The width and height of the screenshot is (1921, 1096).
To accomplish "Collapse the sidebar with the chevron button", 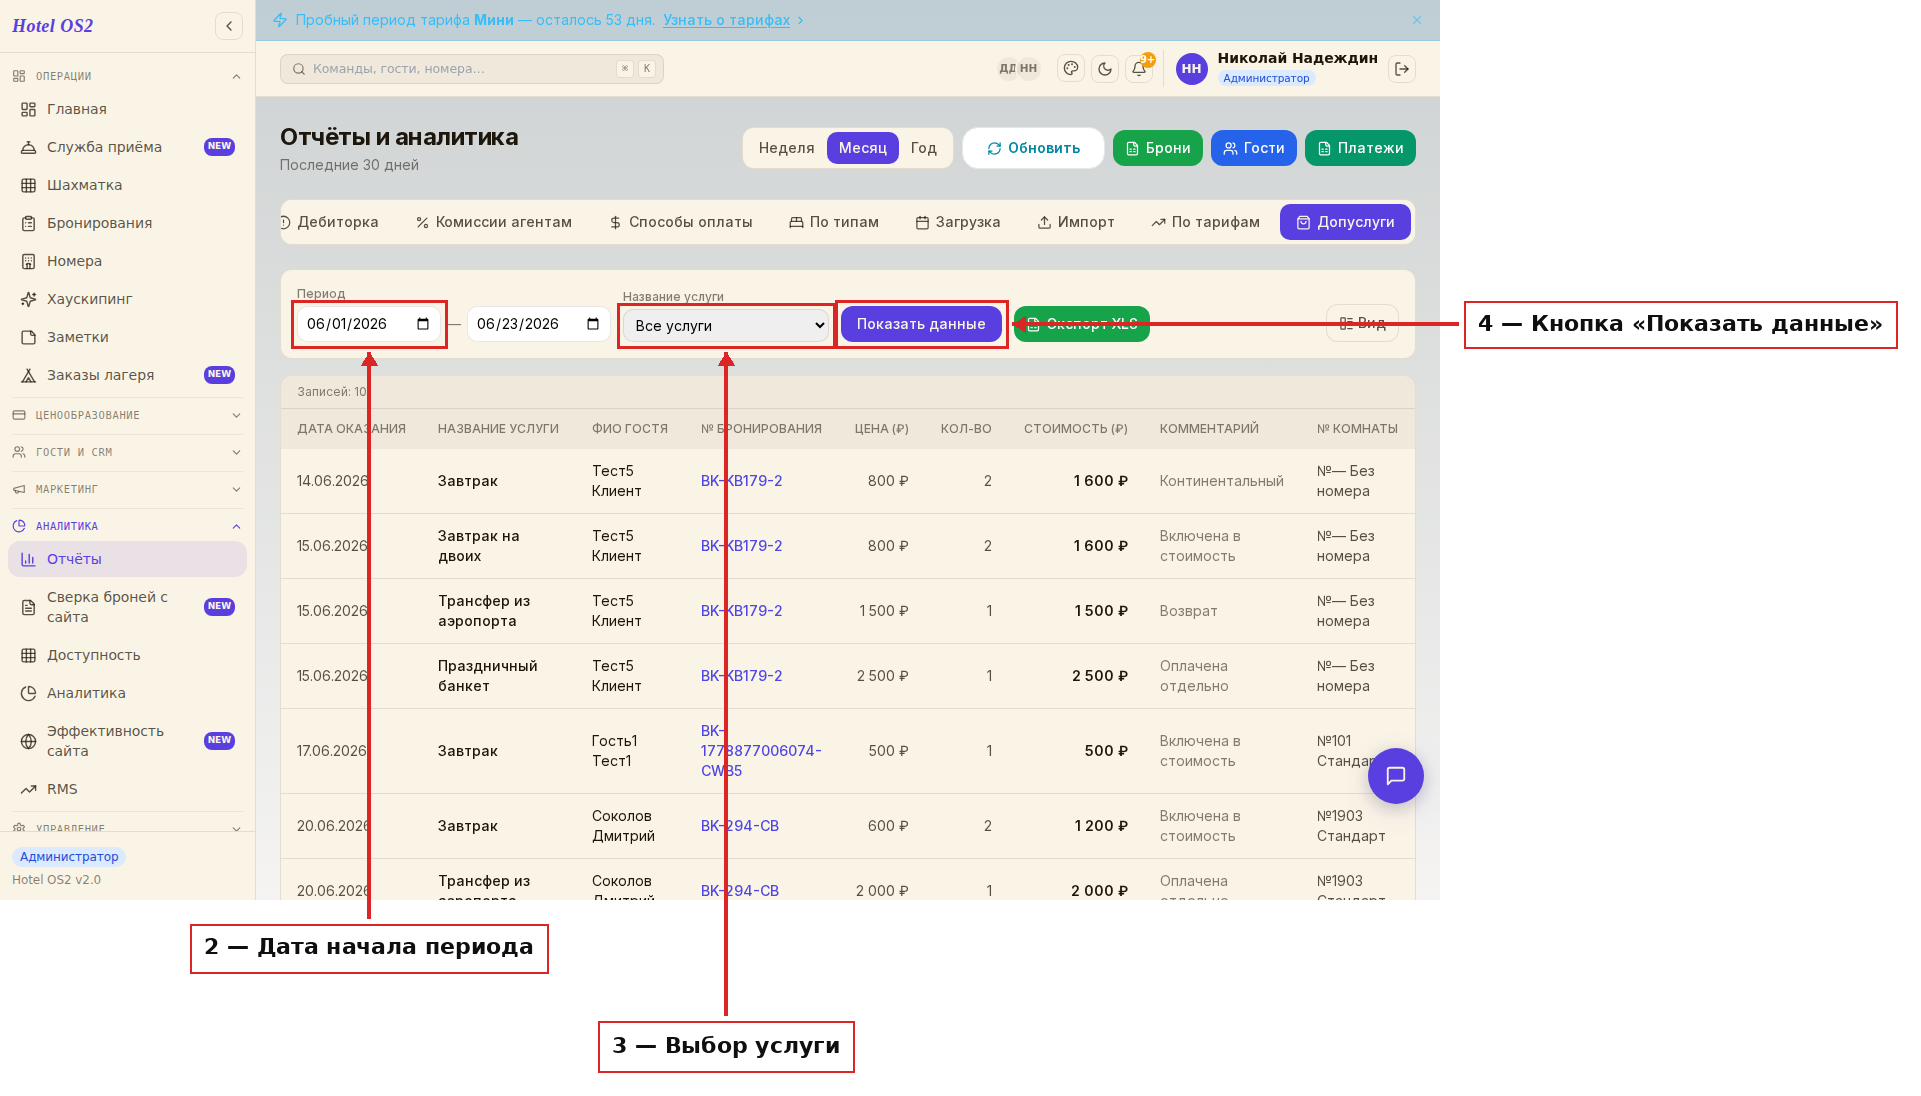I will click(x=229, y=26).
